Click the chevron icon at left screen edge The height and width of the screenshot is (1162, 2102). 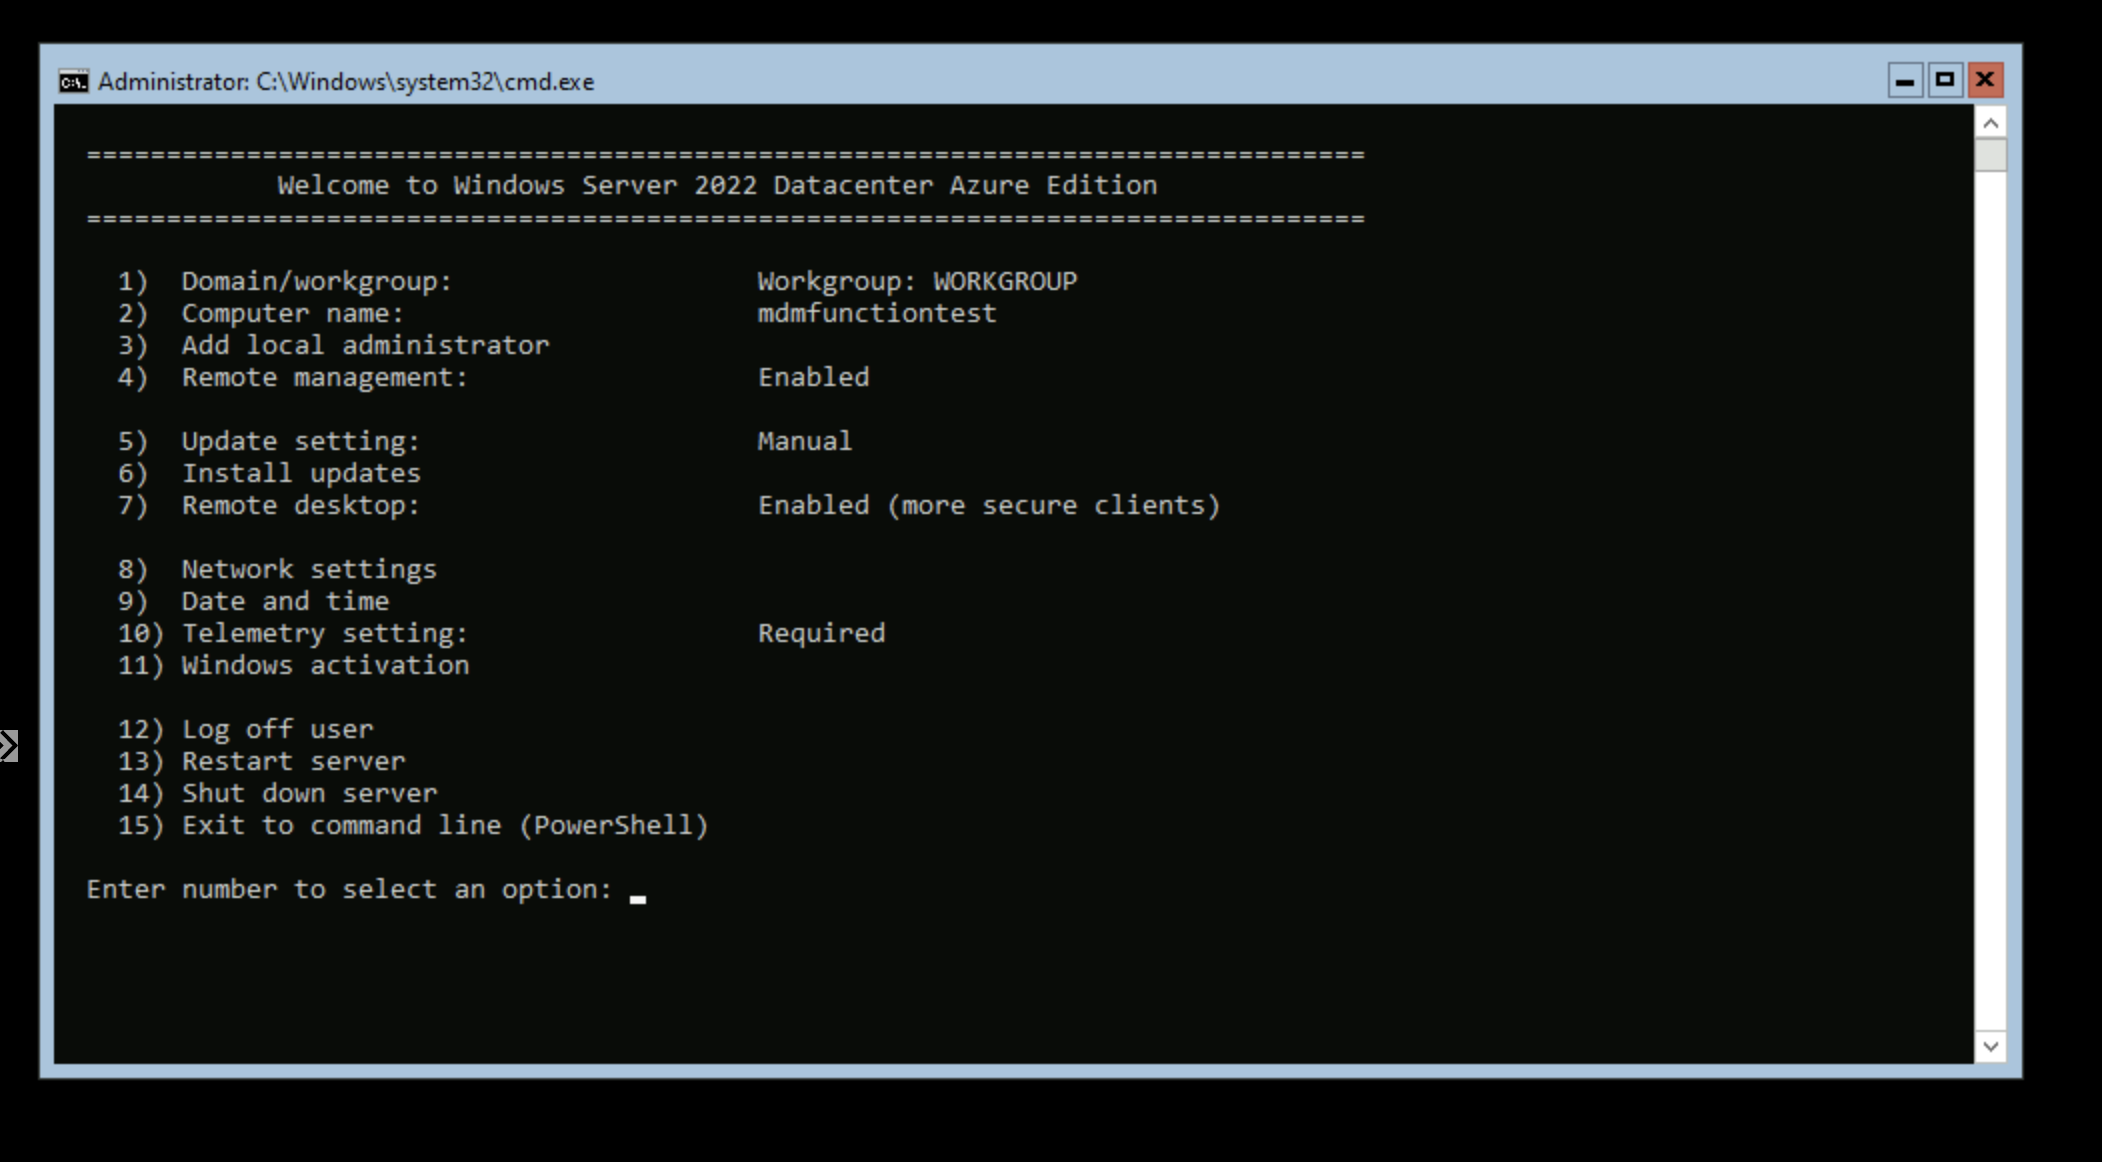(x=8, y=746)
